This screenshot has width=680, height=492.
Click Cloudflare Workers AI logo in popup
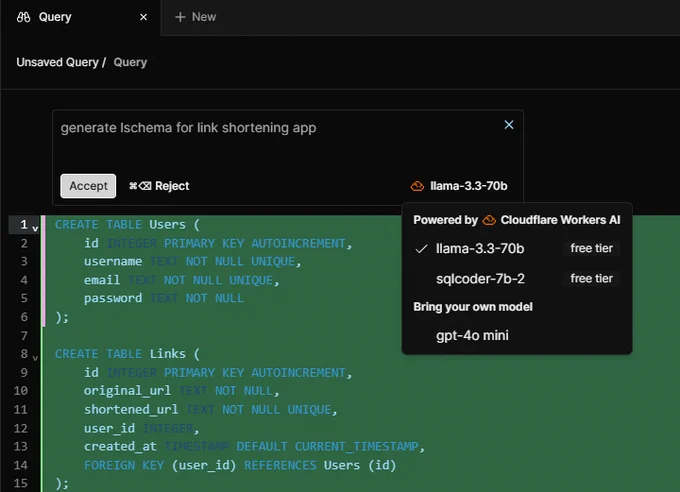pyautogui.click(x=489, y=220)
